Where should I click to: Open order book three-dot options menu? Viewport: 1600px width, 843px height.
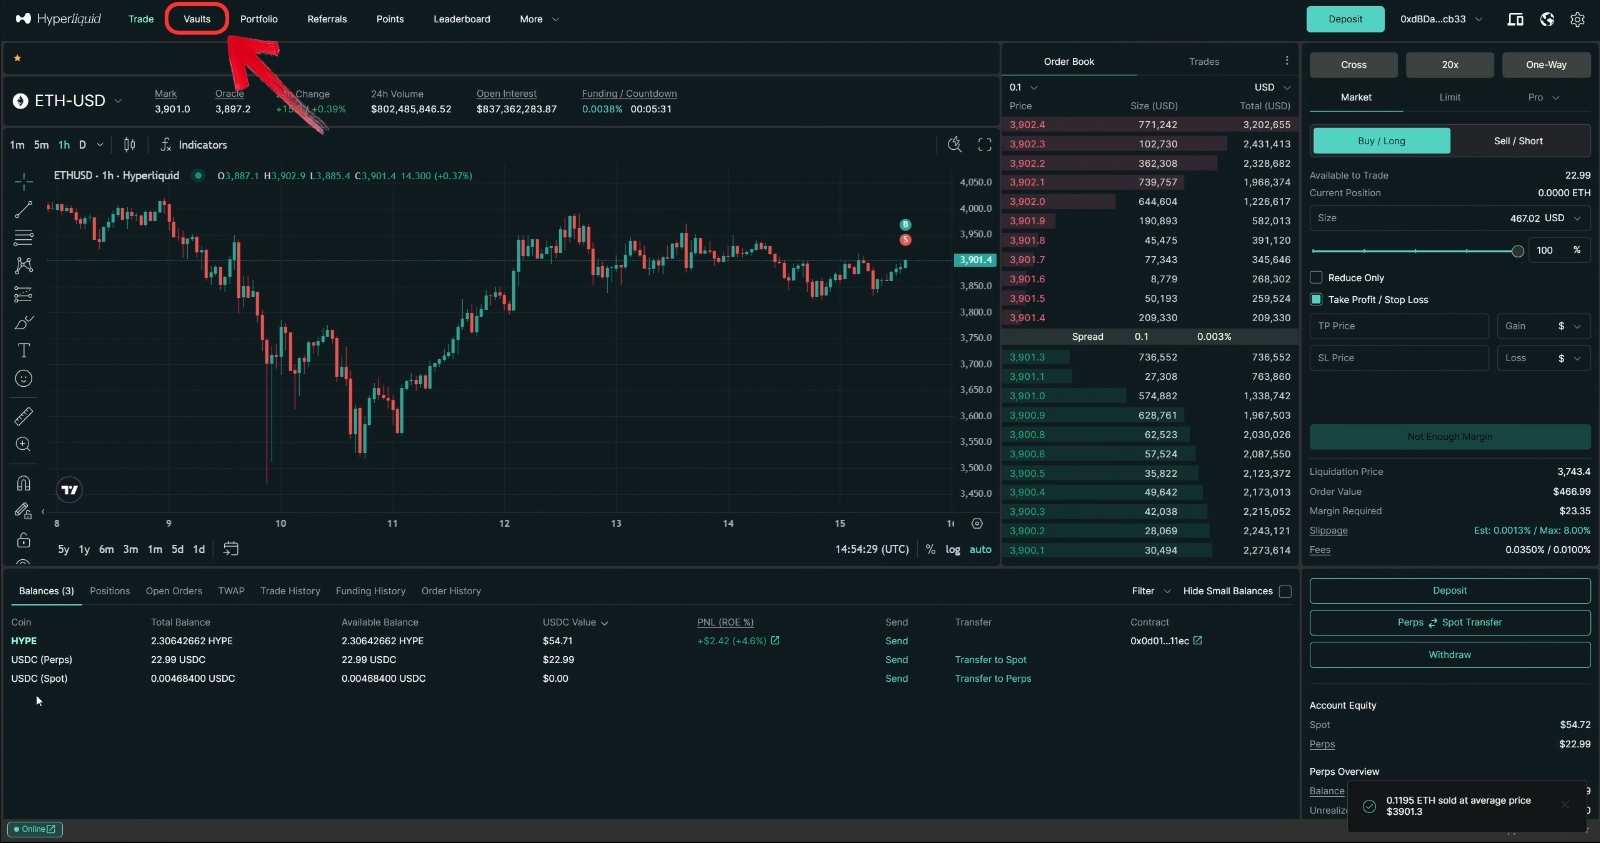(1287, 61)
